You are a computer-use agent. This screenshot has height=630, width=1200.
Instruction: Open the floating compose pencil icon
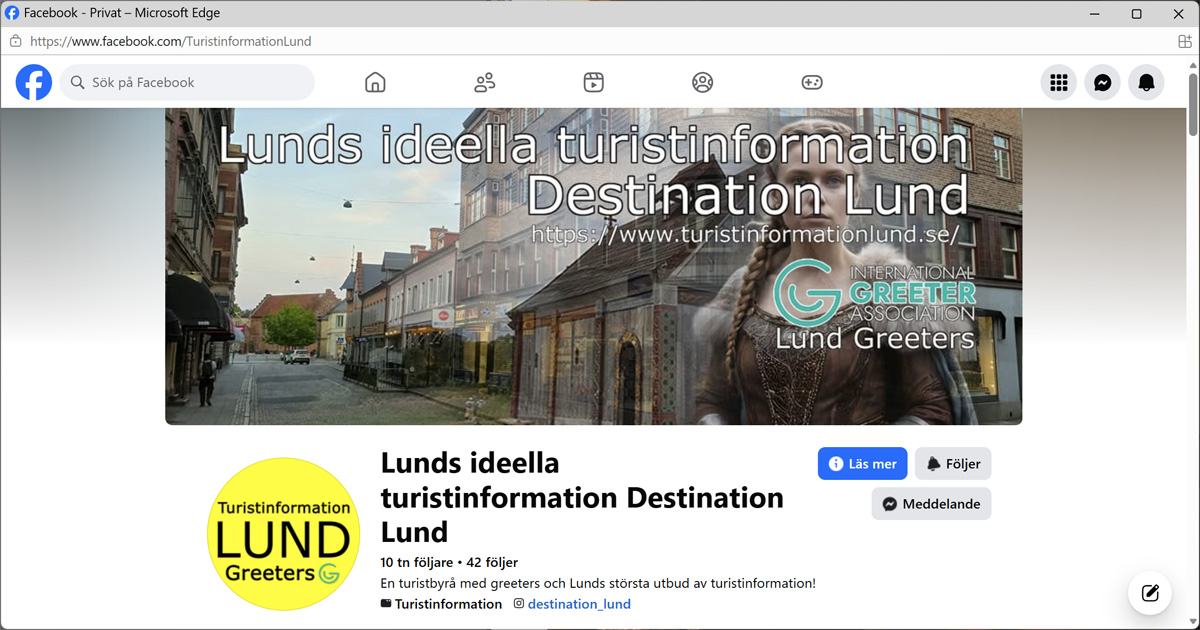coord(1149,592)
